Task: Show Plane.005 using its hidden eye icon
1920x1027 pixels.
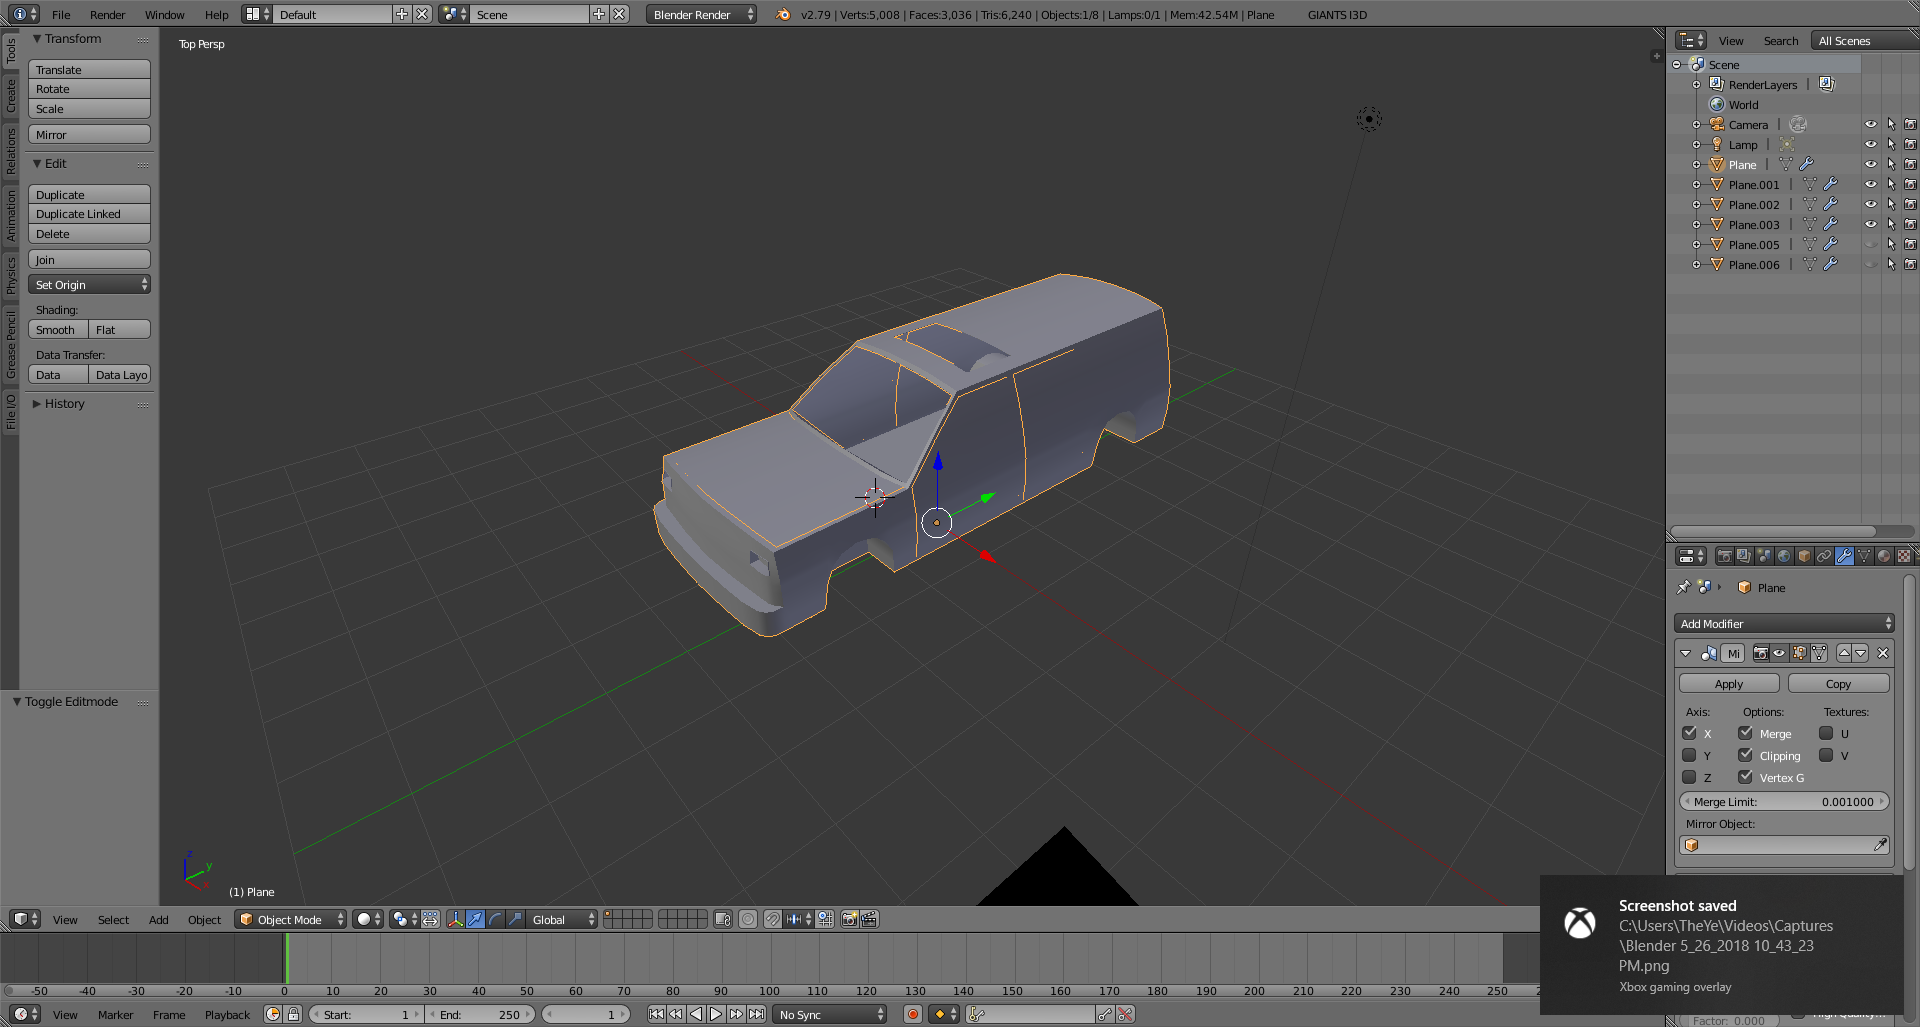Action: point(1870,245)
